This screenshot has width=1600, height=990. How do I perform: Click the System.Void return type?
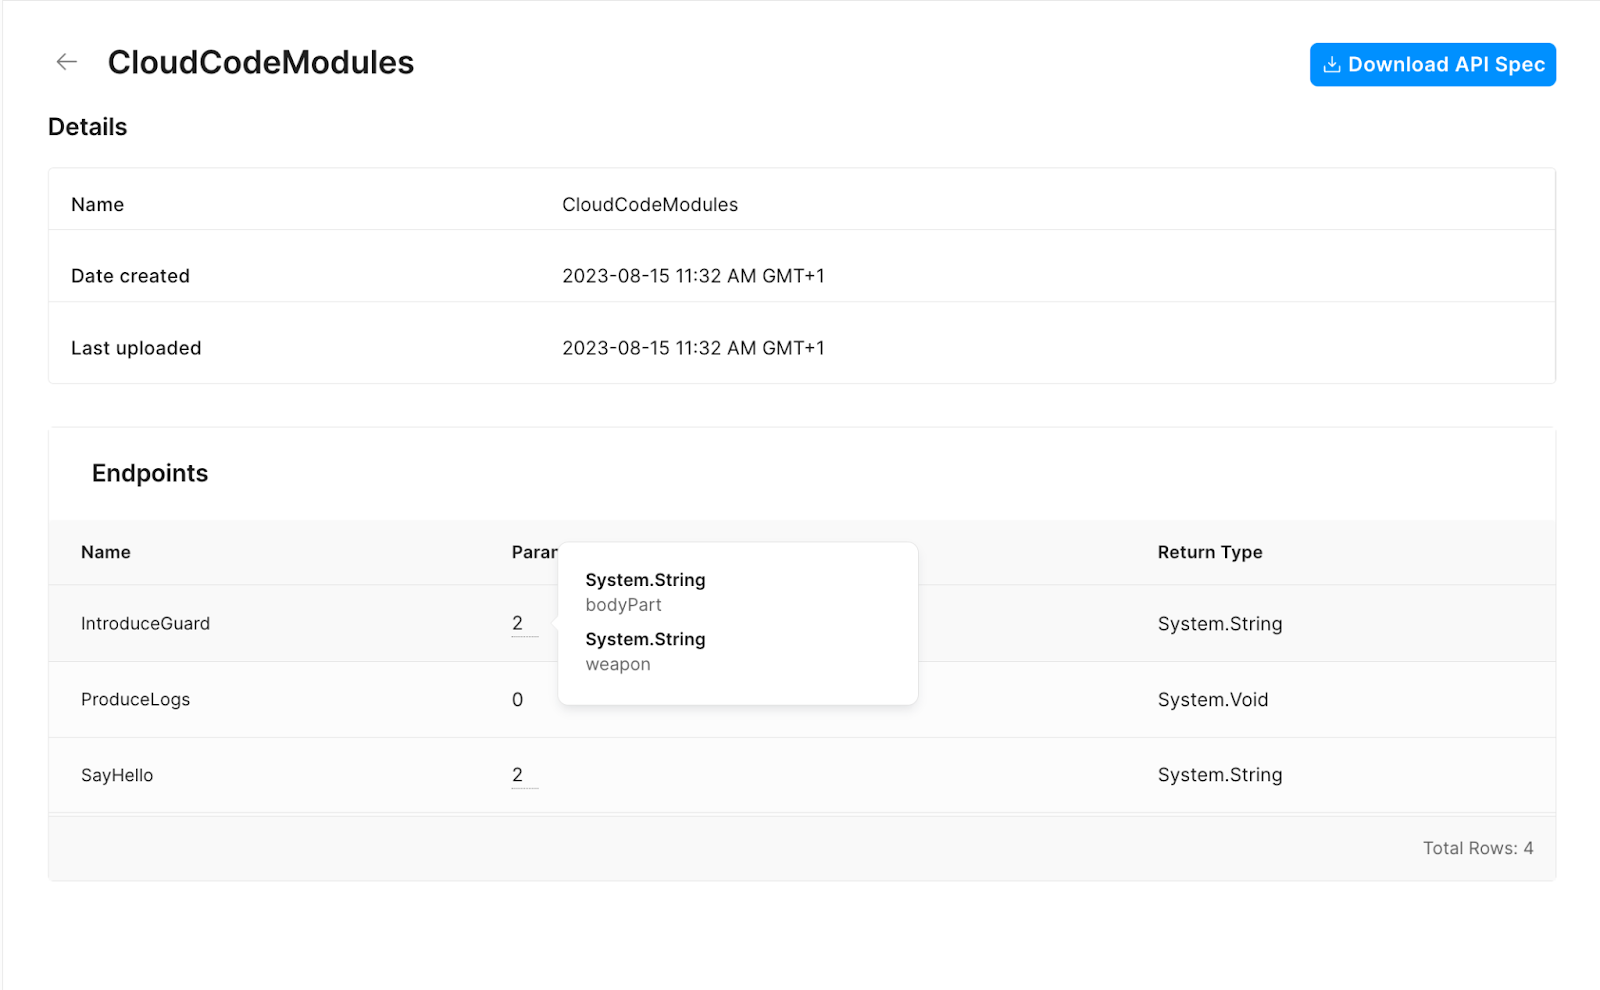(1212, 700)
